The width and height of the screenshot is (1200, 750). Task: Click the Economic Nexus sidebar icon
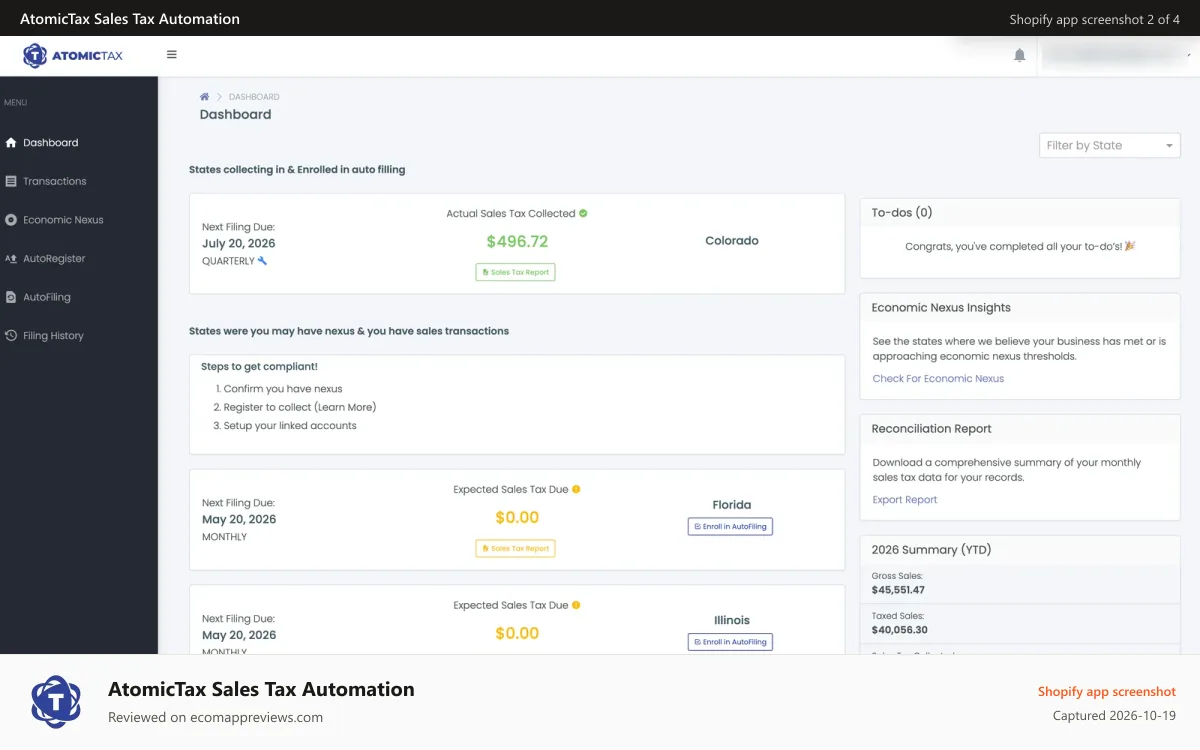point(11,220)
